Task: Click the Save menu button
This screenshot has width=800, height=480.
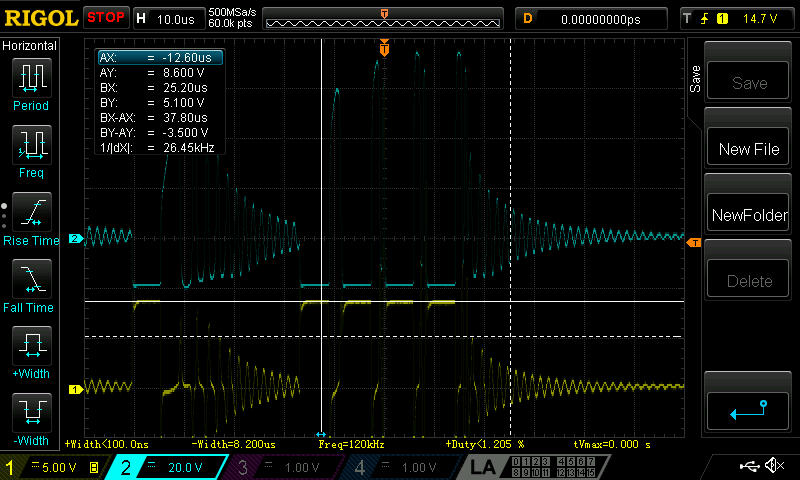Action: coord(748,82)
